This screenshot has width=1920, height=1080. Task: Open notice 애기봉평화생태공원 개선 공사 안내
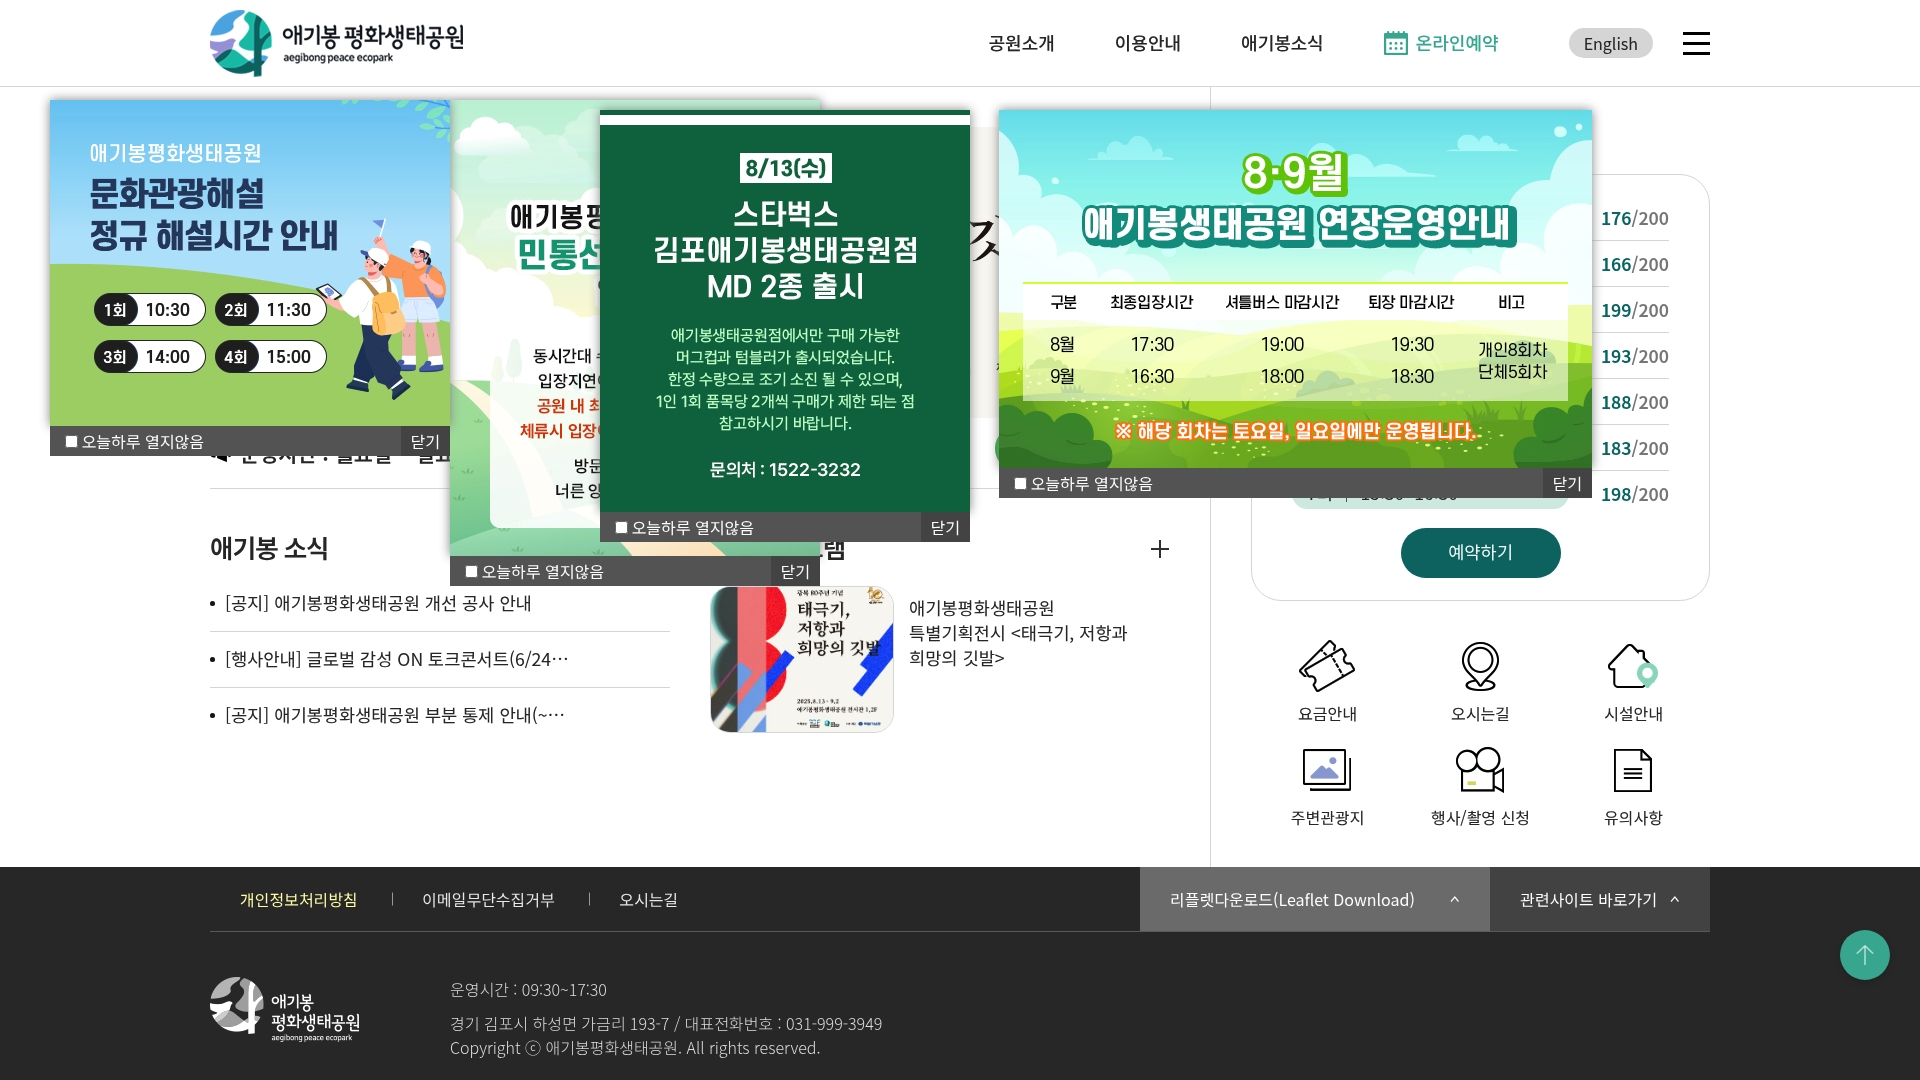378,603
